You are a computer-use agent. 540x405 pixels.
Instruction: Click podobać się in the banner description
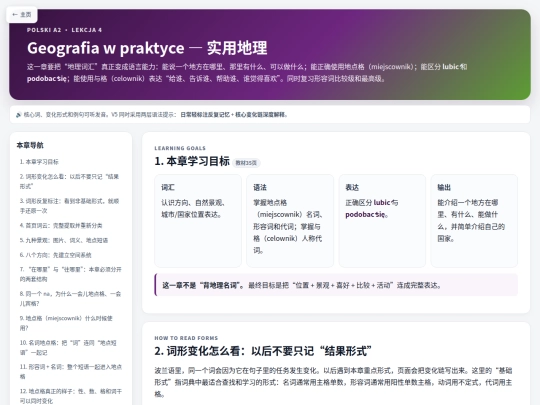(x=47, y=79)
